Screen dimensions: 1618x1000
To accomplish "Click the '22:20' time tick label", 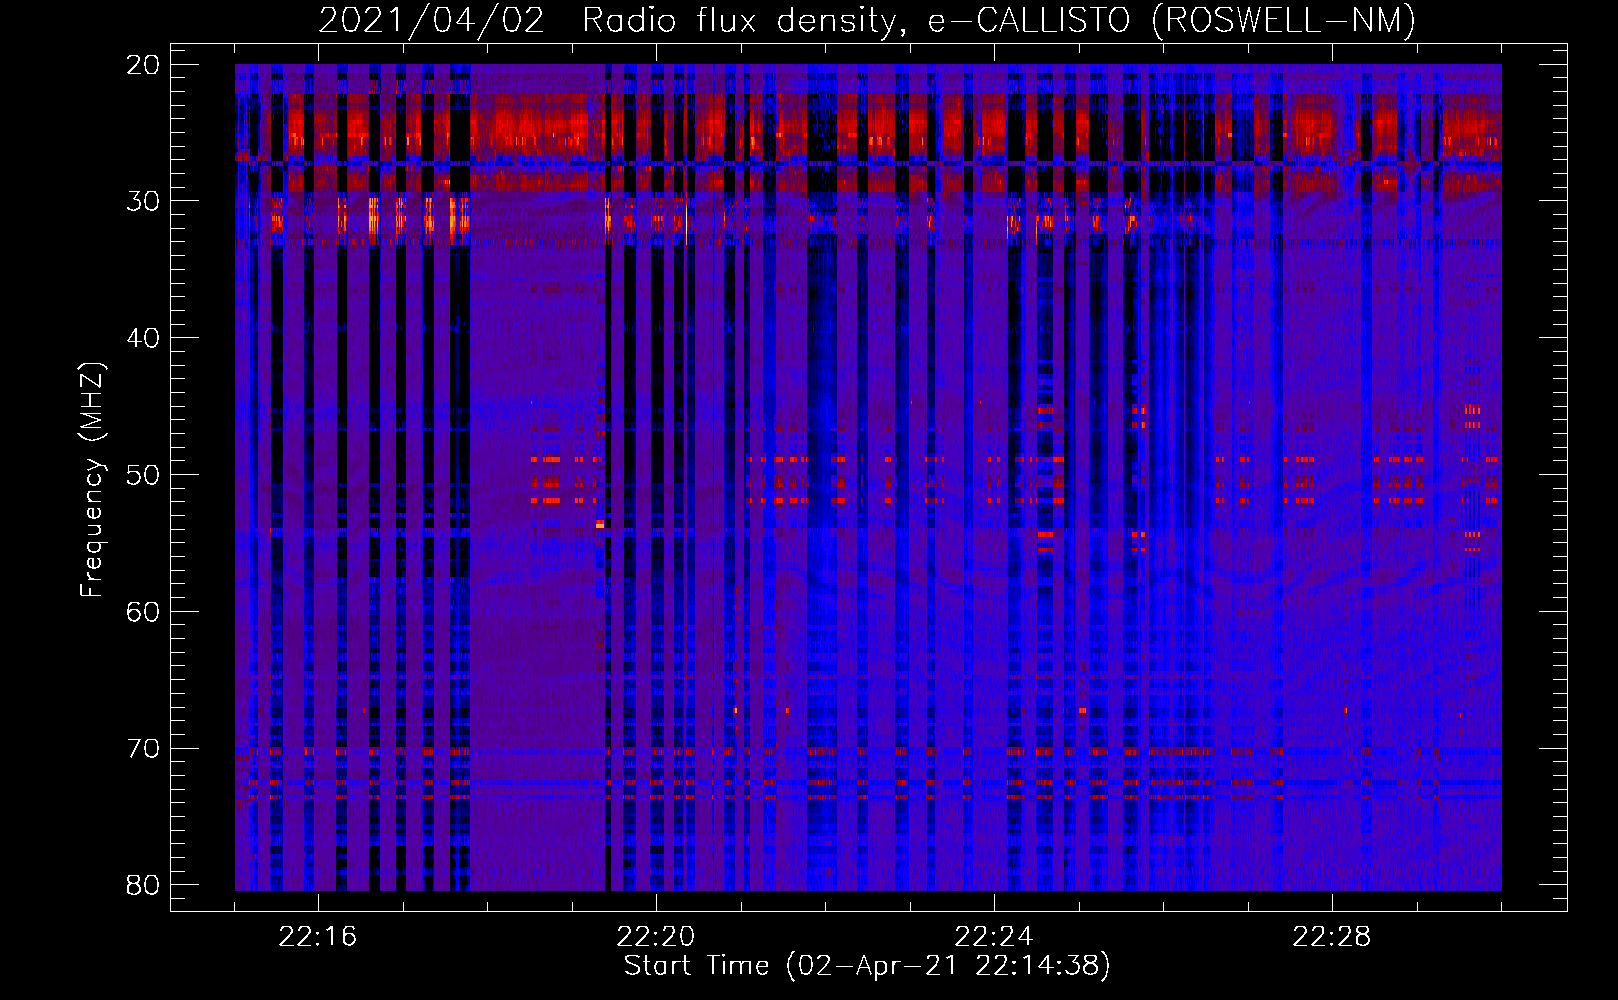I will pyautogui.click(x=655, y=937).
